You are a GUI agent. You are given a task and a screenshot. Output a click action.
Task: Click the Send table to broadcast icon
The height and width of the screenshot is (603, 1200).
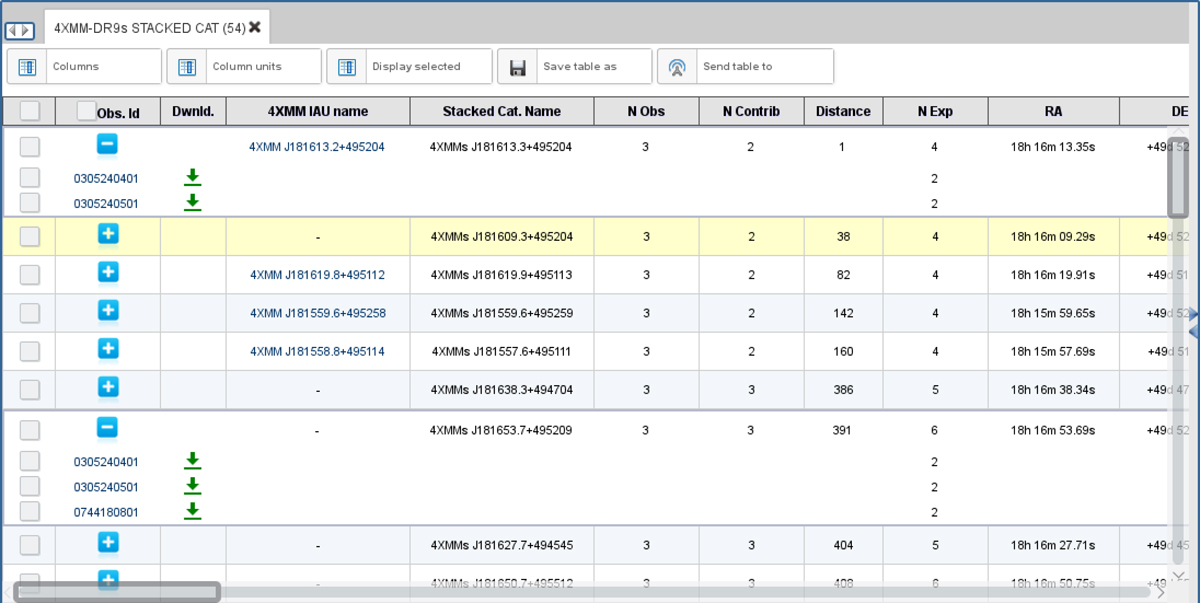coord(677,67)
